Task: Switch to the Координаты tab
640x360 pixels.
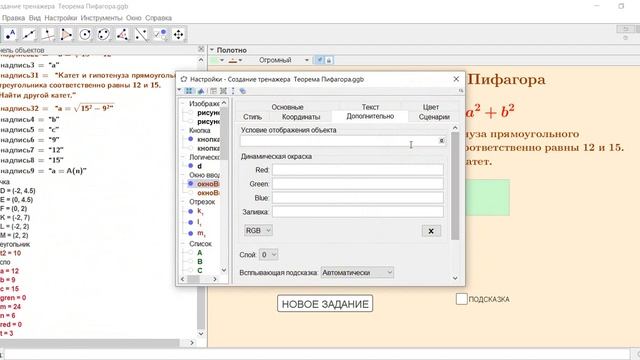Action: [301, 117]
